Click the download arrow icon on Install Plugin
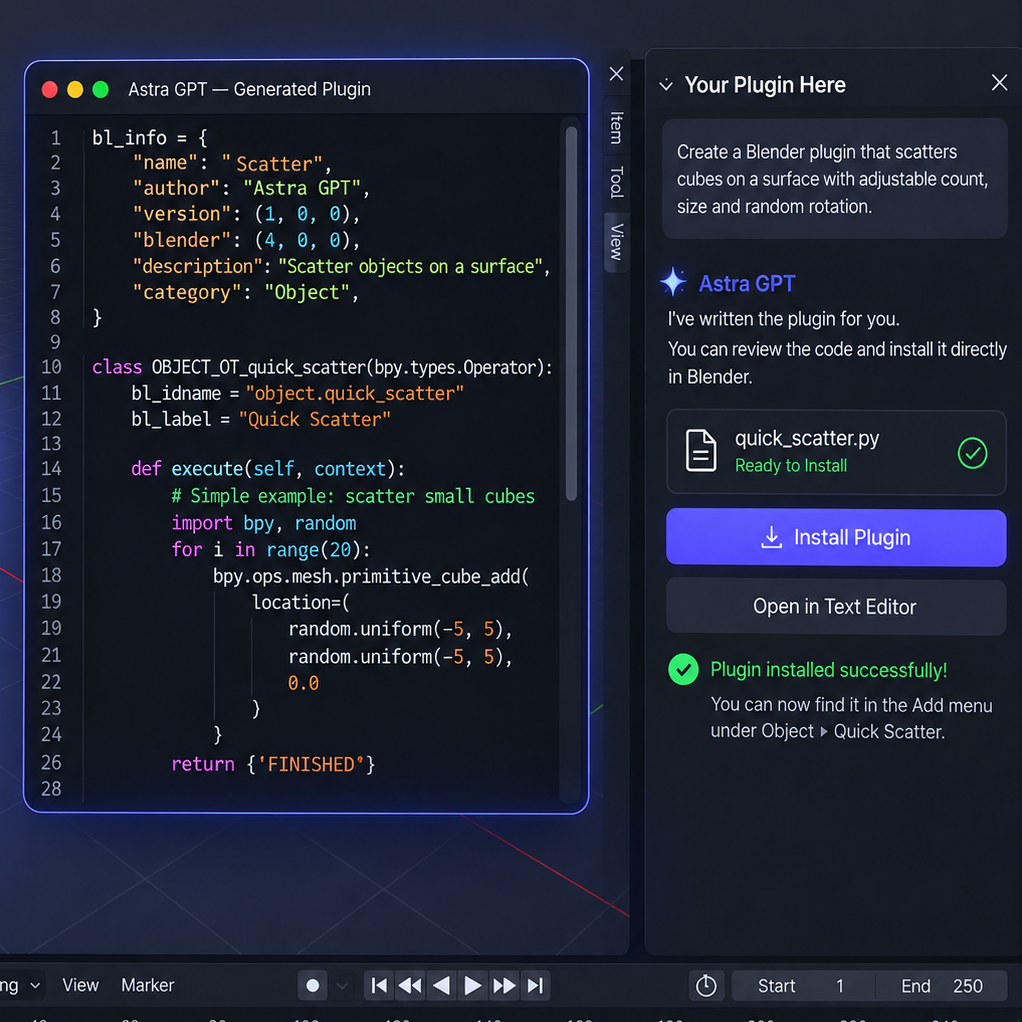The height and width of the screenshot is (1022, 1022). [x=771, y=537]
